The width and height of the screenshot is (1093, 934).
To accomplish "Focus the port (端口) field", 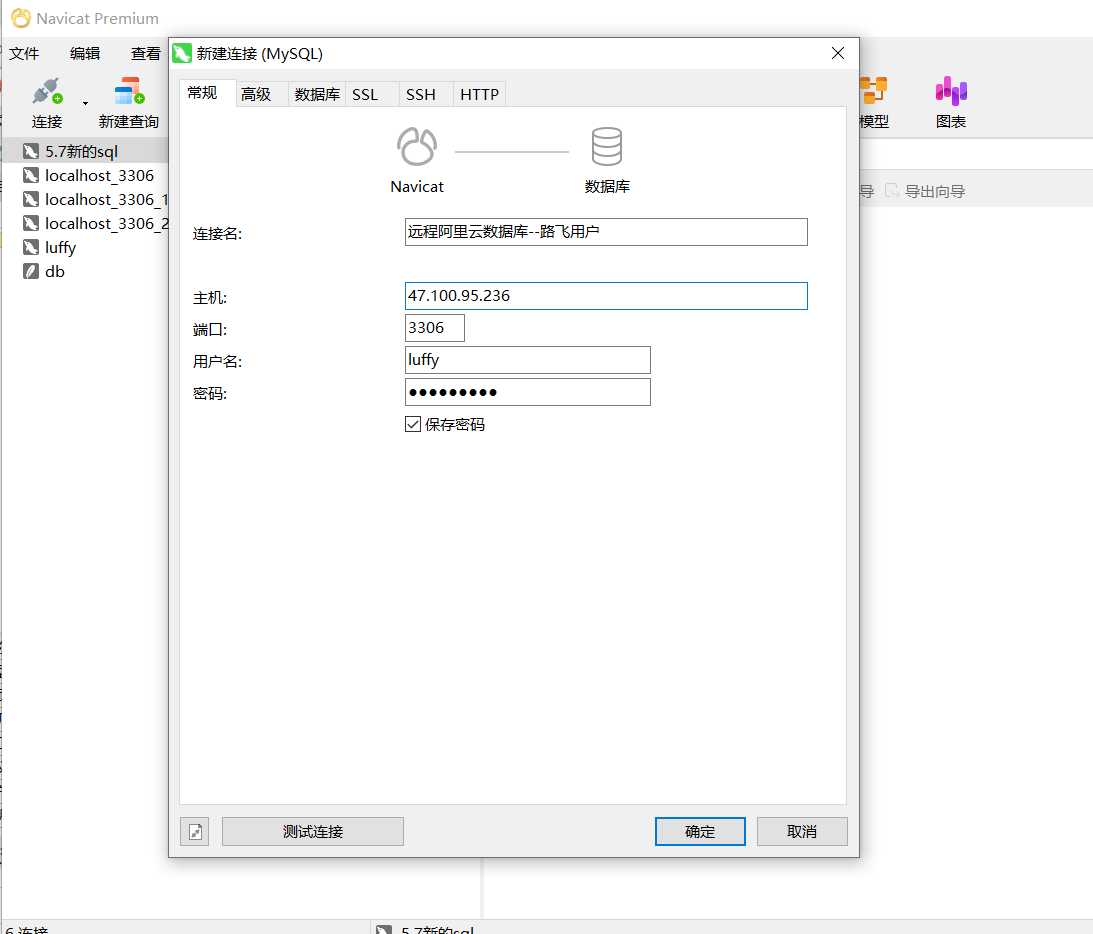I will 434,328.
